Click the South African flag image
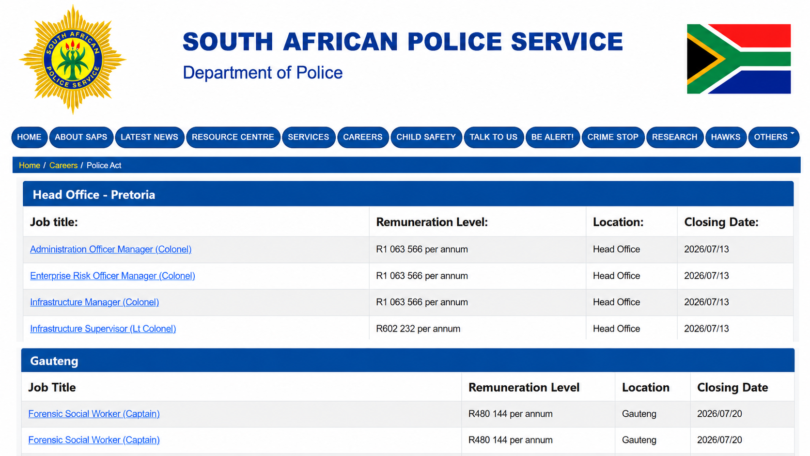Screen dimensions: 810x456 [739, 59]
